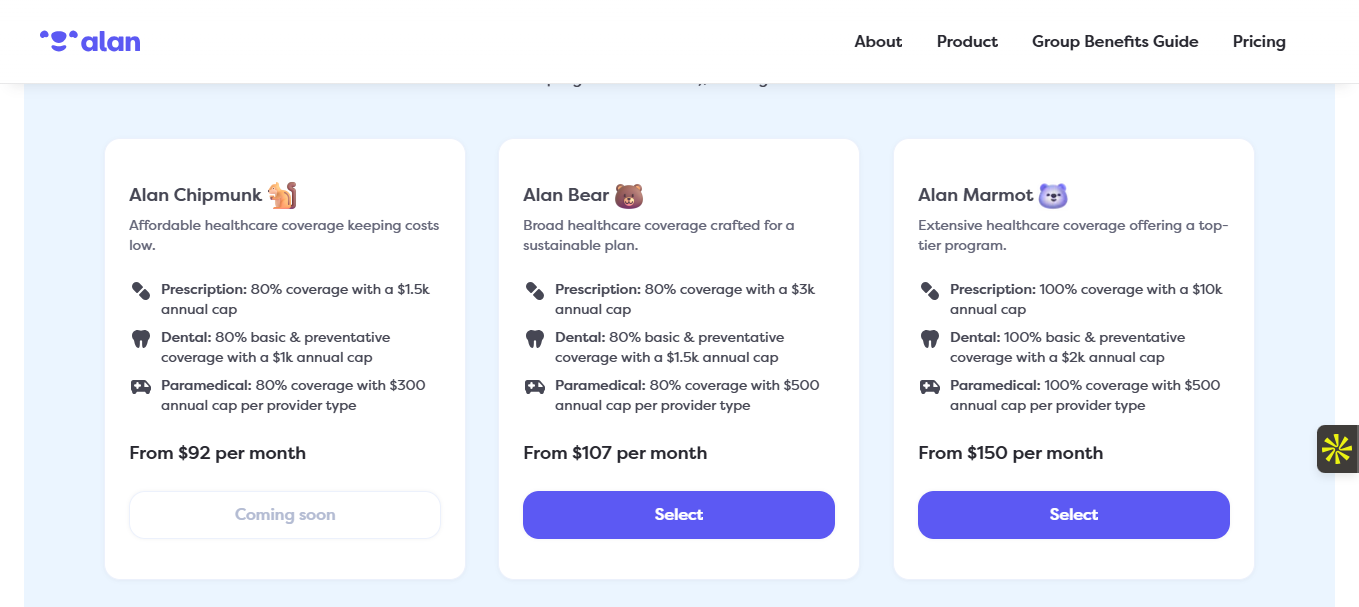This screenshot has width=1359, height=607.
Task: Click the yellow asterisk widget icon
Action: [x=1337, y=449]
